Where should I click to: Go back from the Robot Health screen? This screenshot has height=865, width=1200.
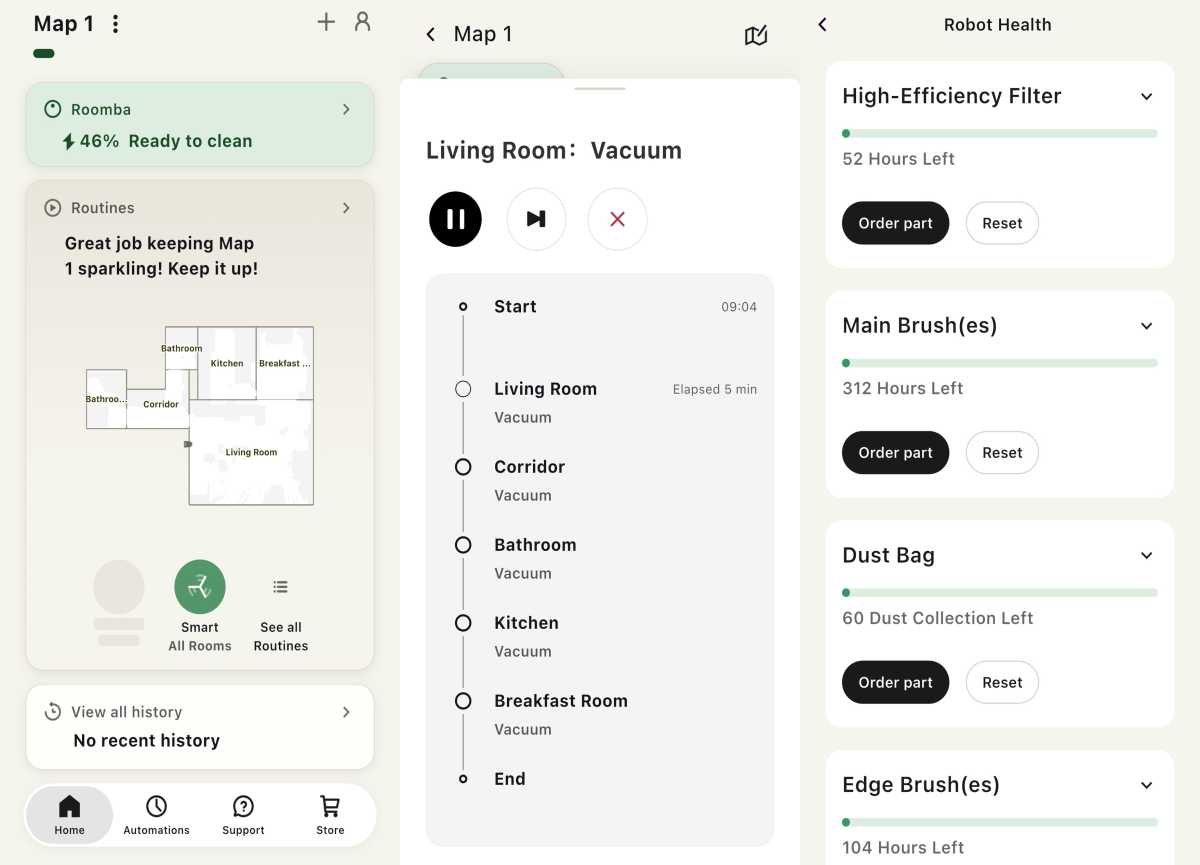coord(823,25)
